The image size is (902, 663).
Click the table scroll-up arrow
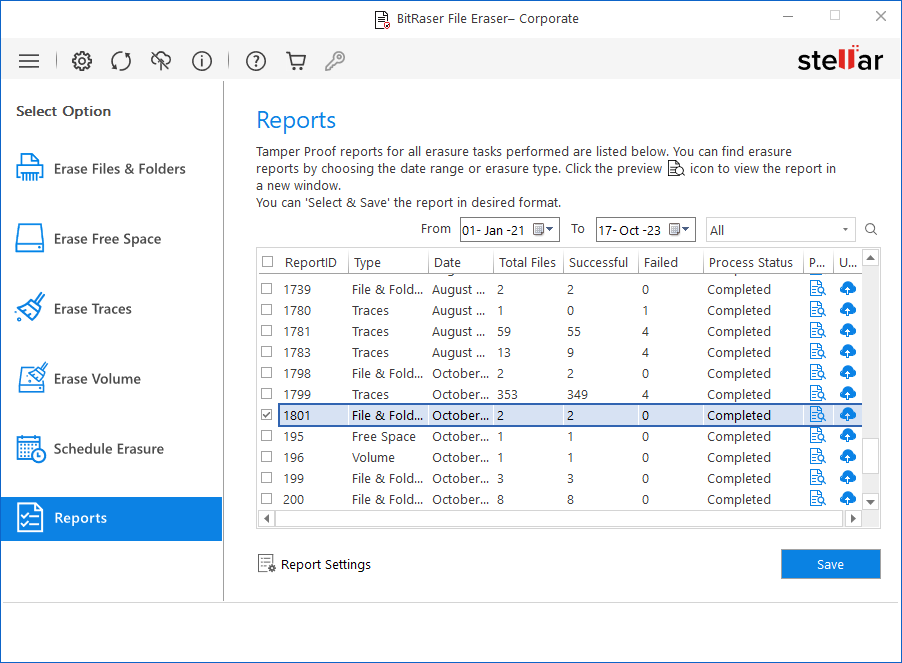pos(870,258)
